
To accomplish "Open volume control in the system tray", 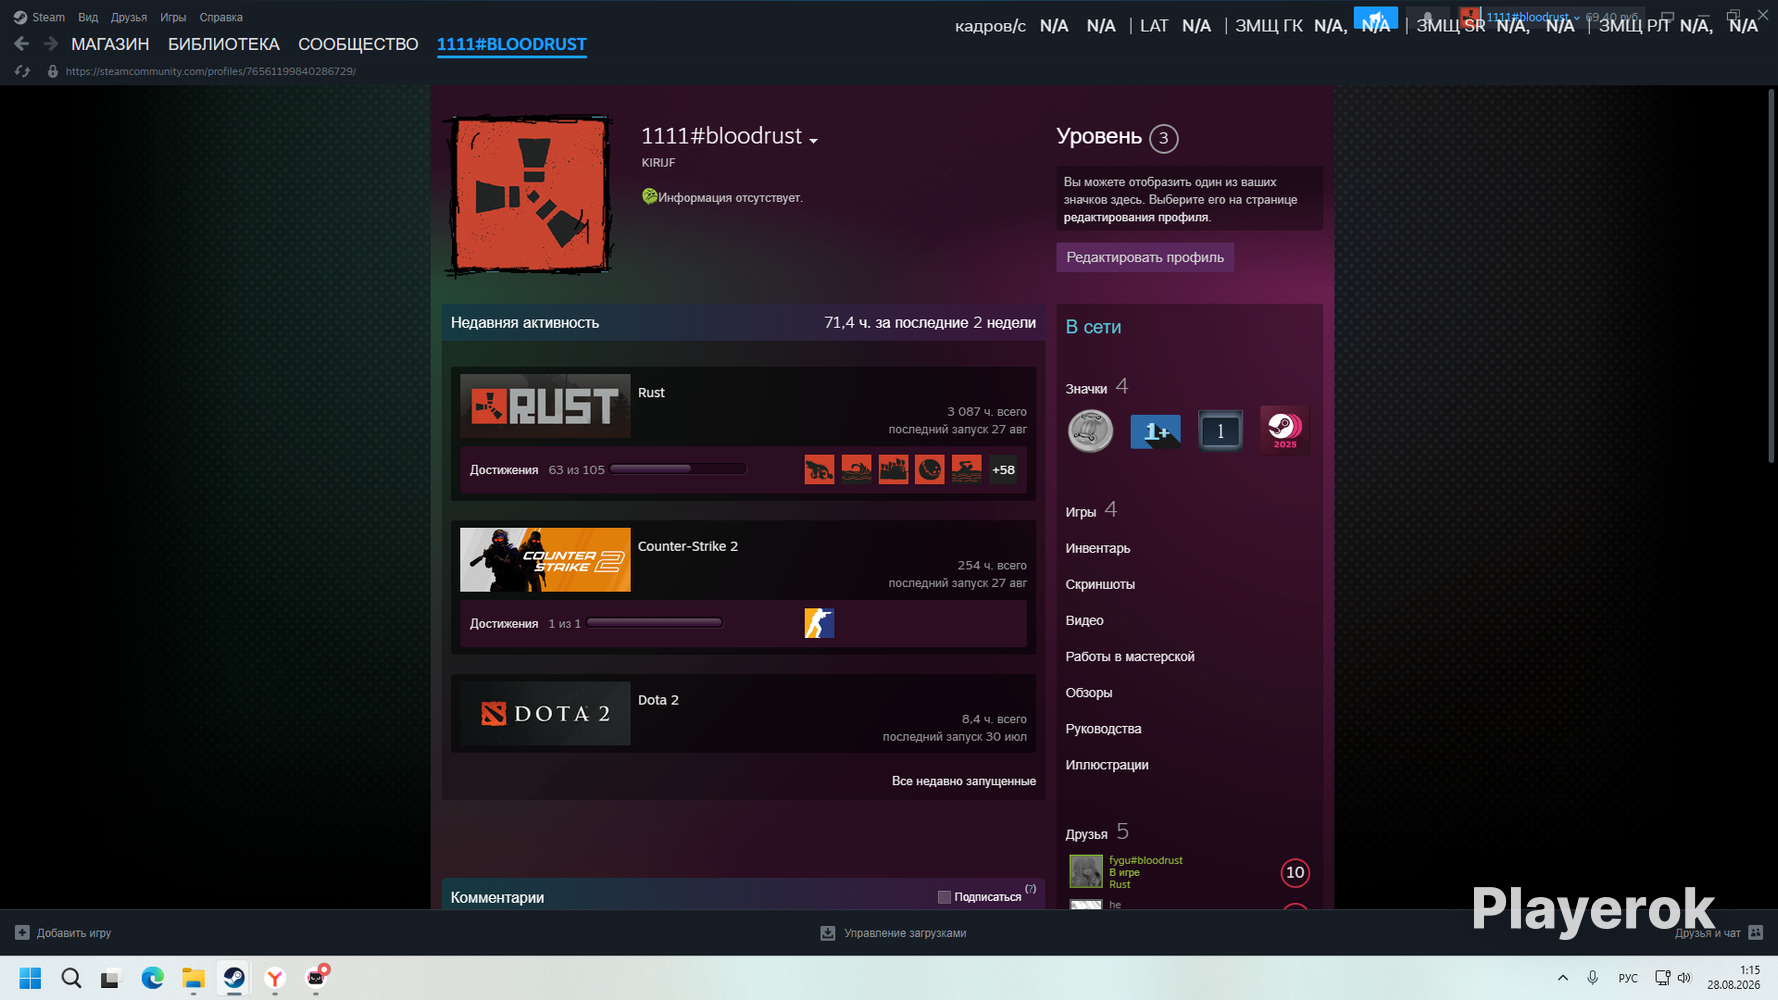I will (x=1684, y=978).
